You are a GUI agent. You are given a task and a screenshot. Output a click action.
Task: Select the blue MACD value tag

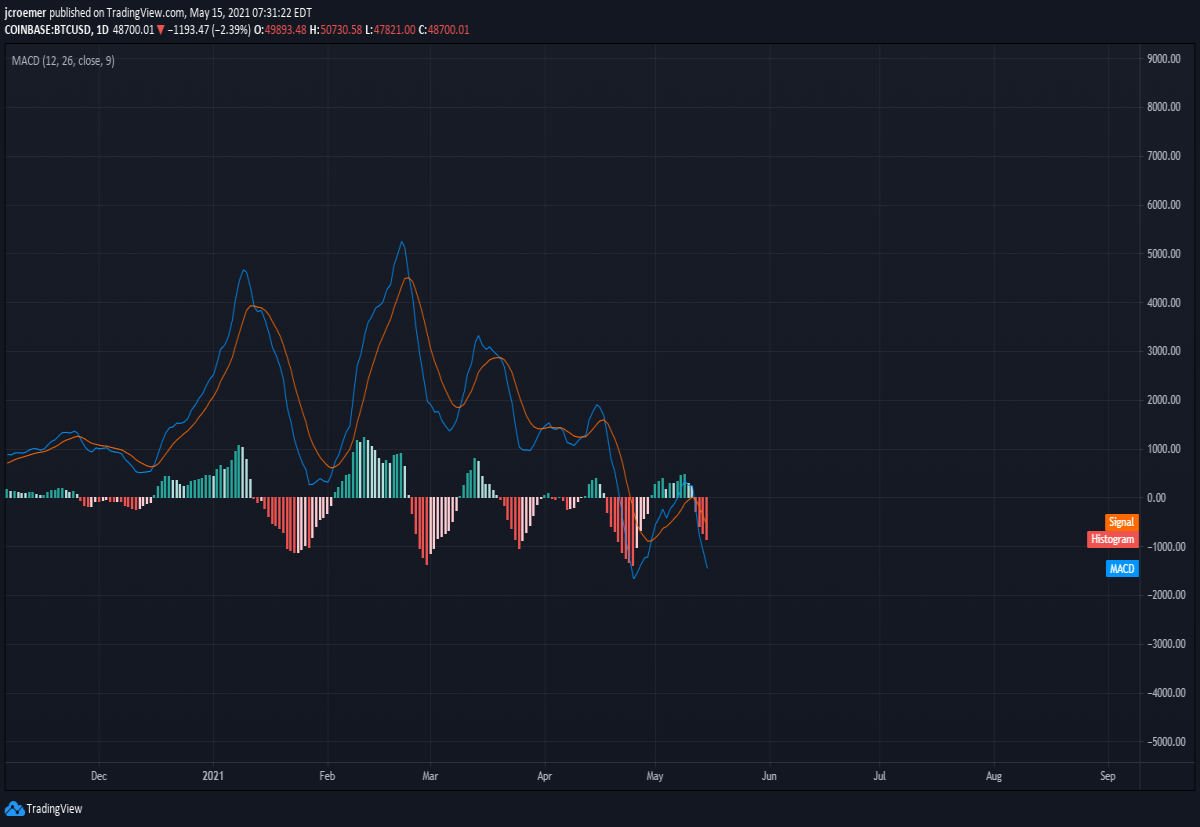pos(1122,569)
